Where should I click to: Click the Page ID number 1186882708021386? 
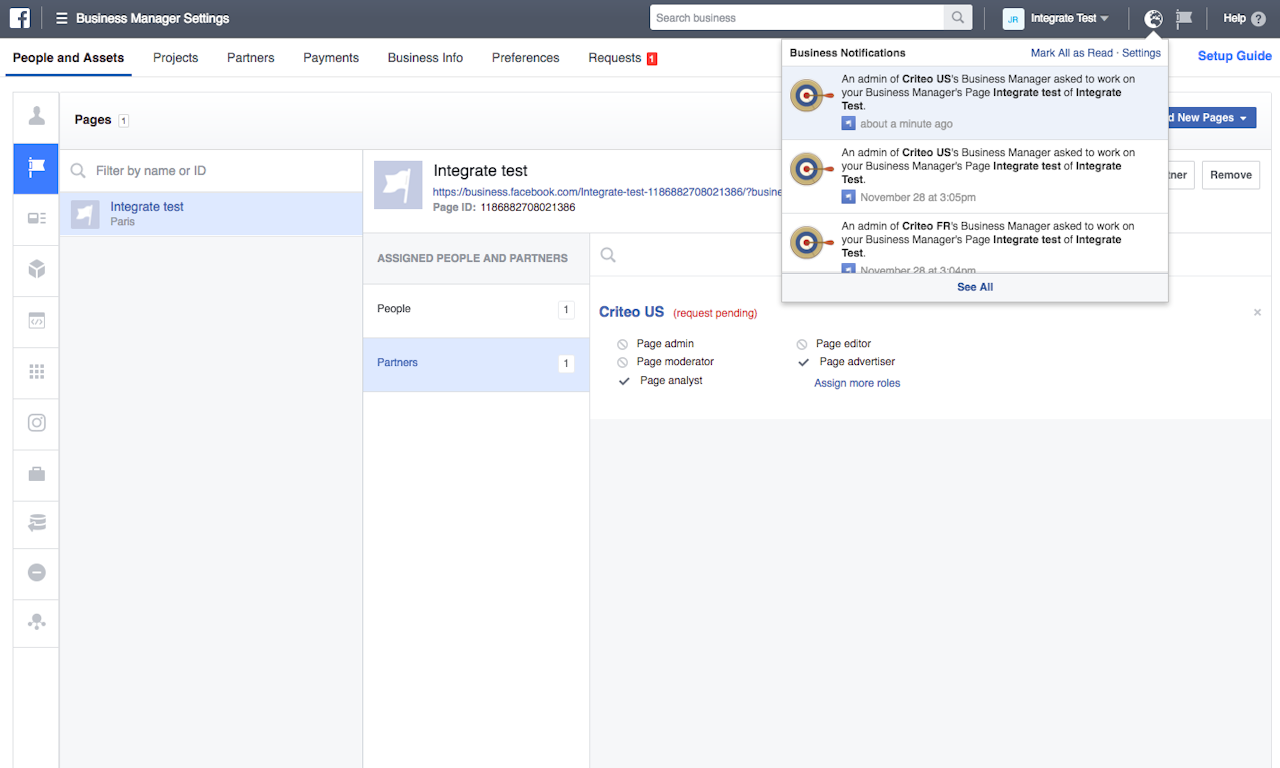pos(528,208)
